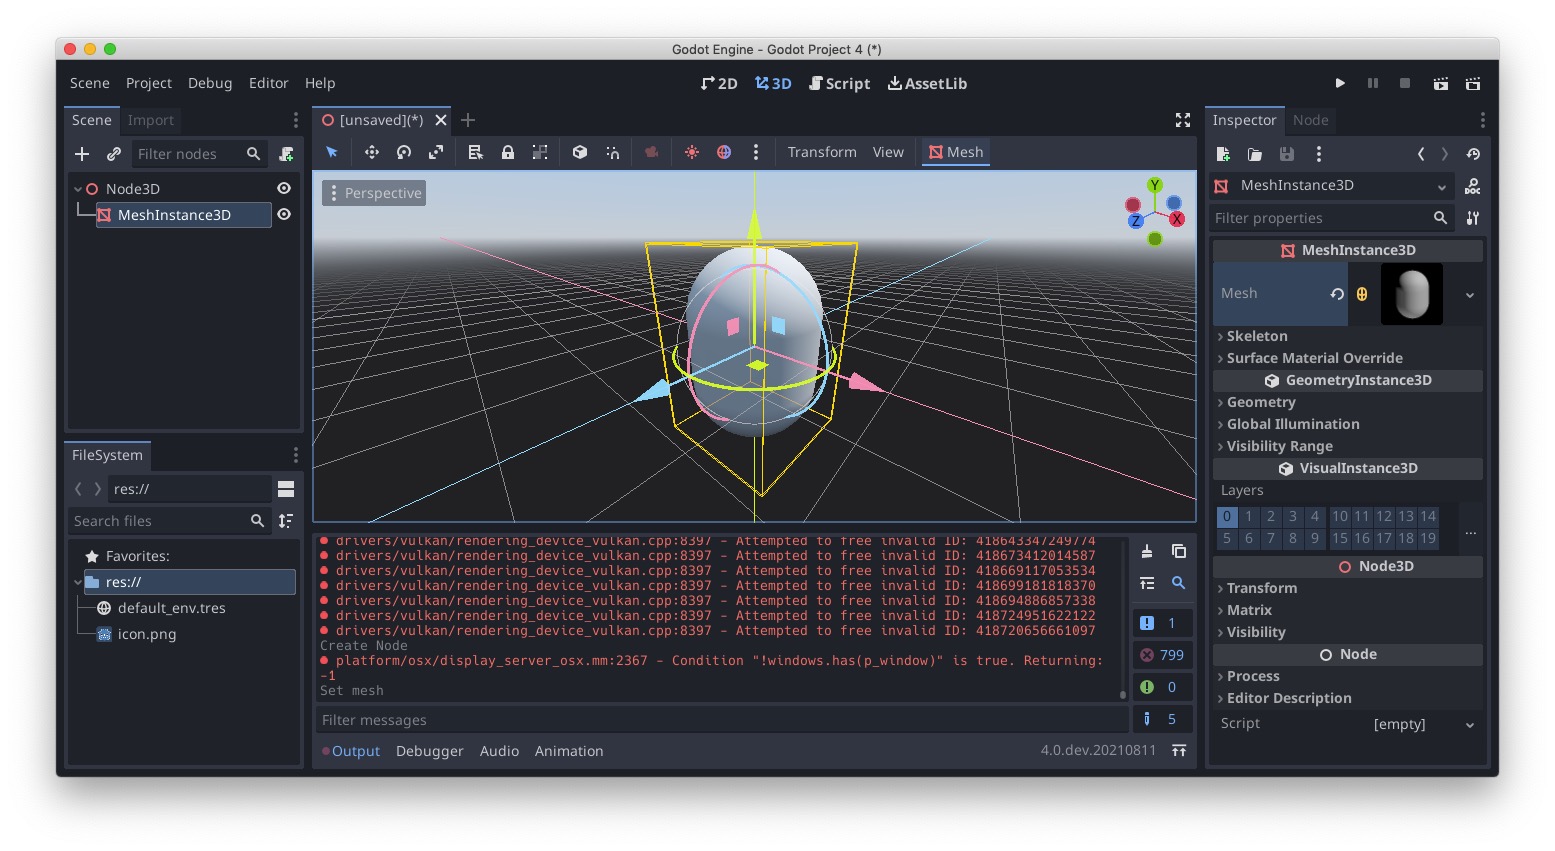The image size is (1555, 851).
Task: Copy Output messages using the copy icon
Action: [1179, 551]
